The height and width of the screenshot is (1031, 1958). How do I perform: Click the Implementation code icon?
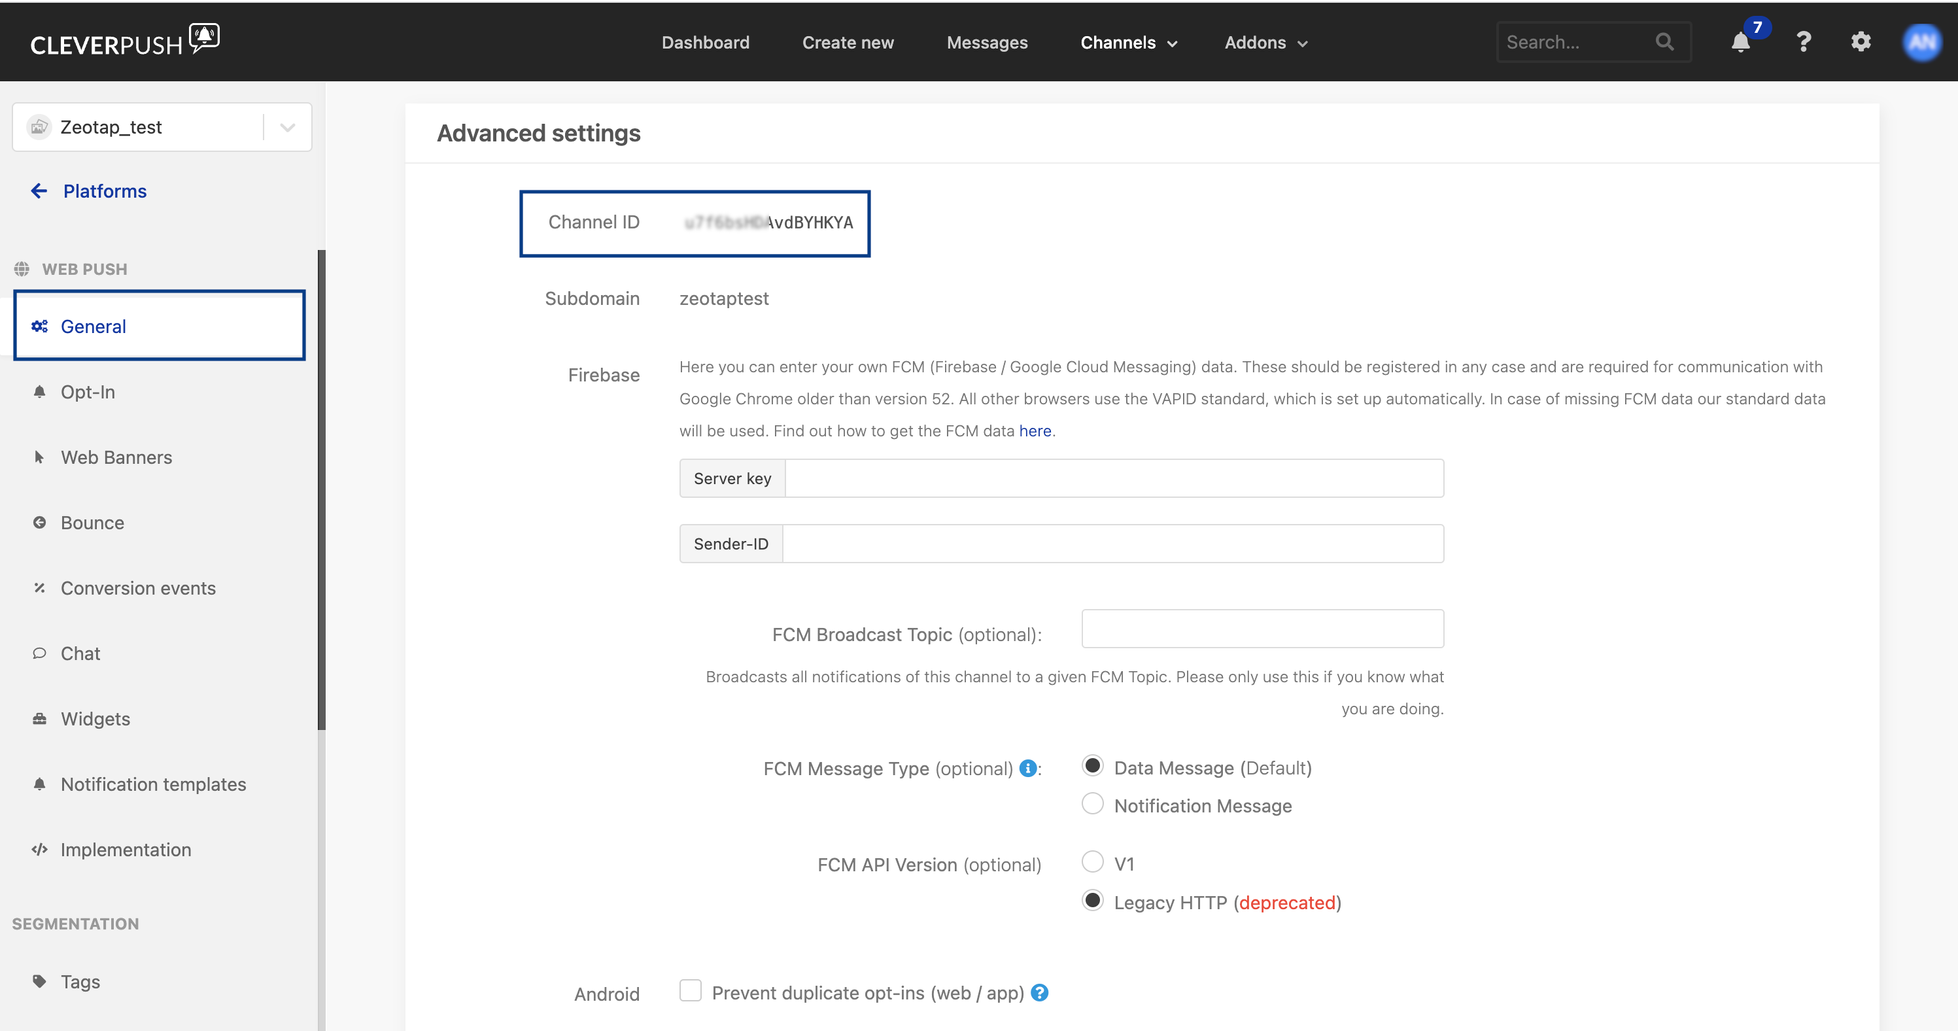click(x=39, y=850)
